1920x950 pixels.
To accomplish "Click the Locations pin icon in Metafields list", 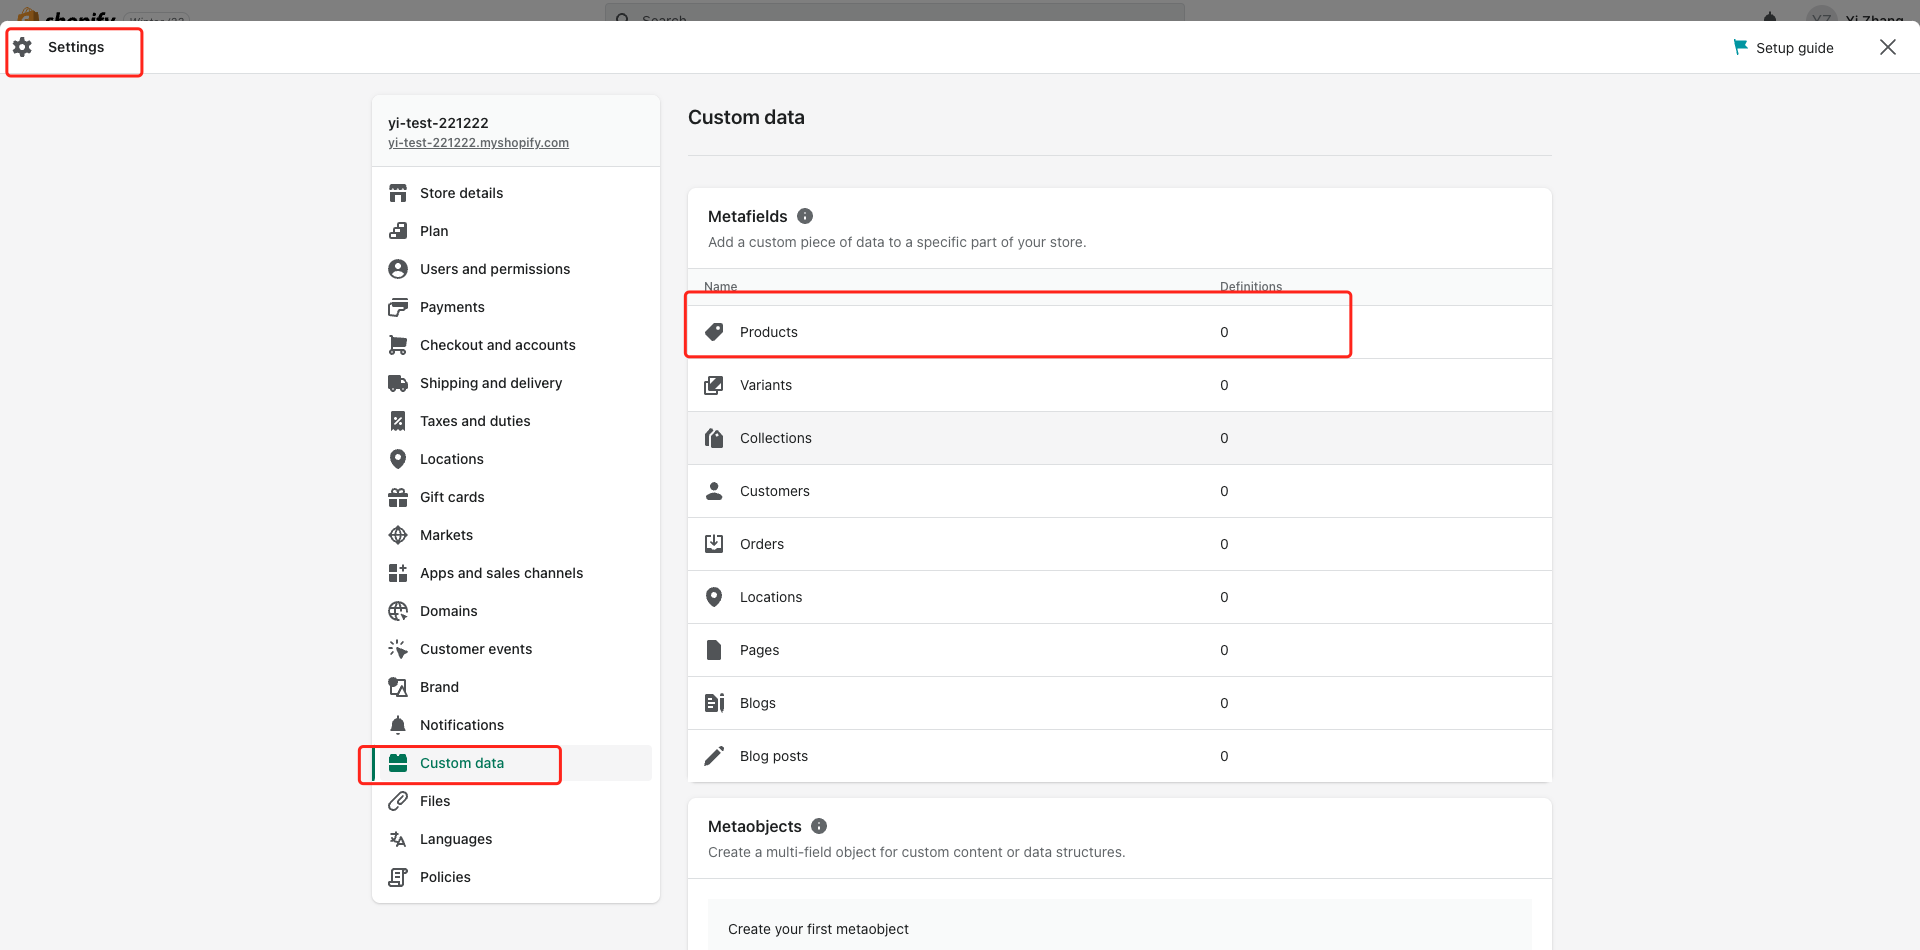I will coord(714,597).
